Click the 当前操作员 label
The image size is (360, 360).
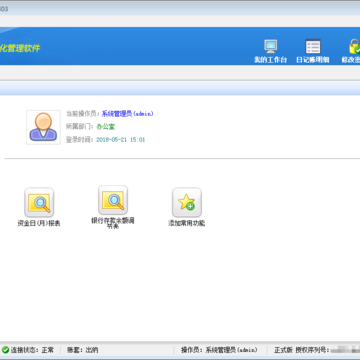coord(82,114)
